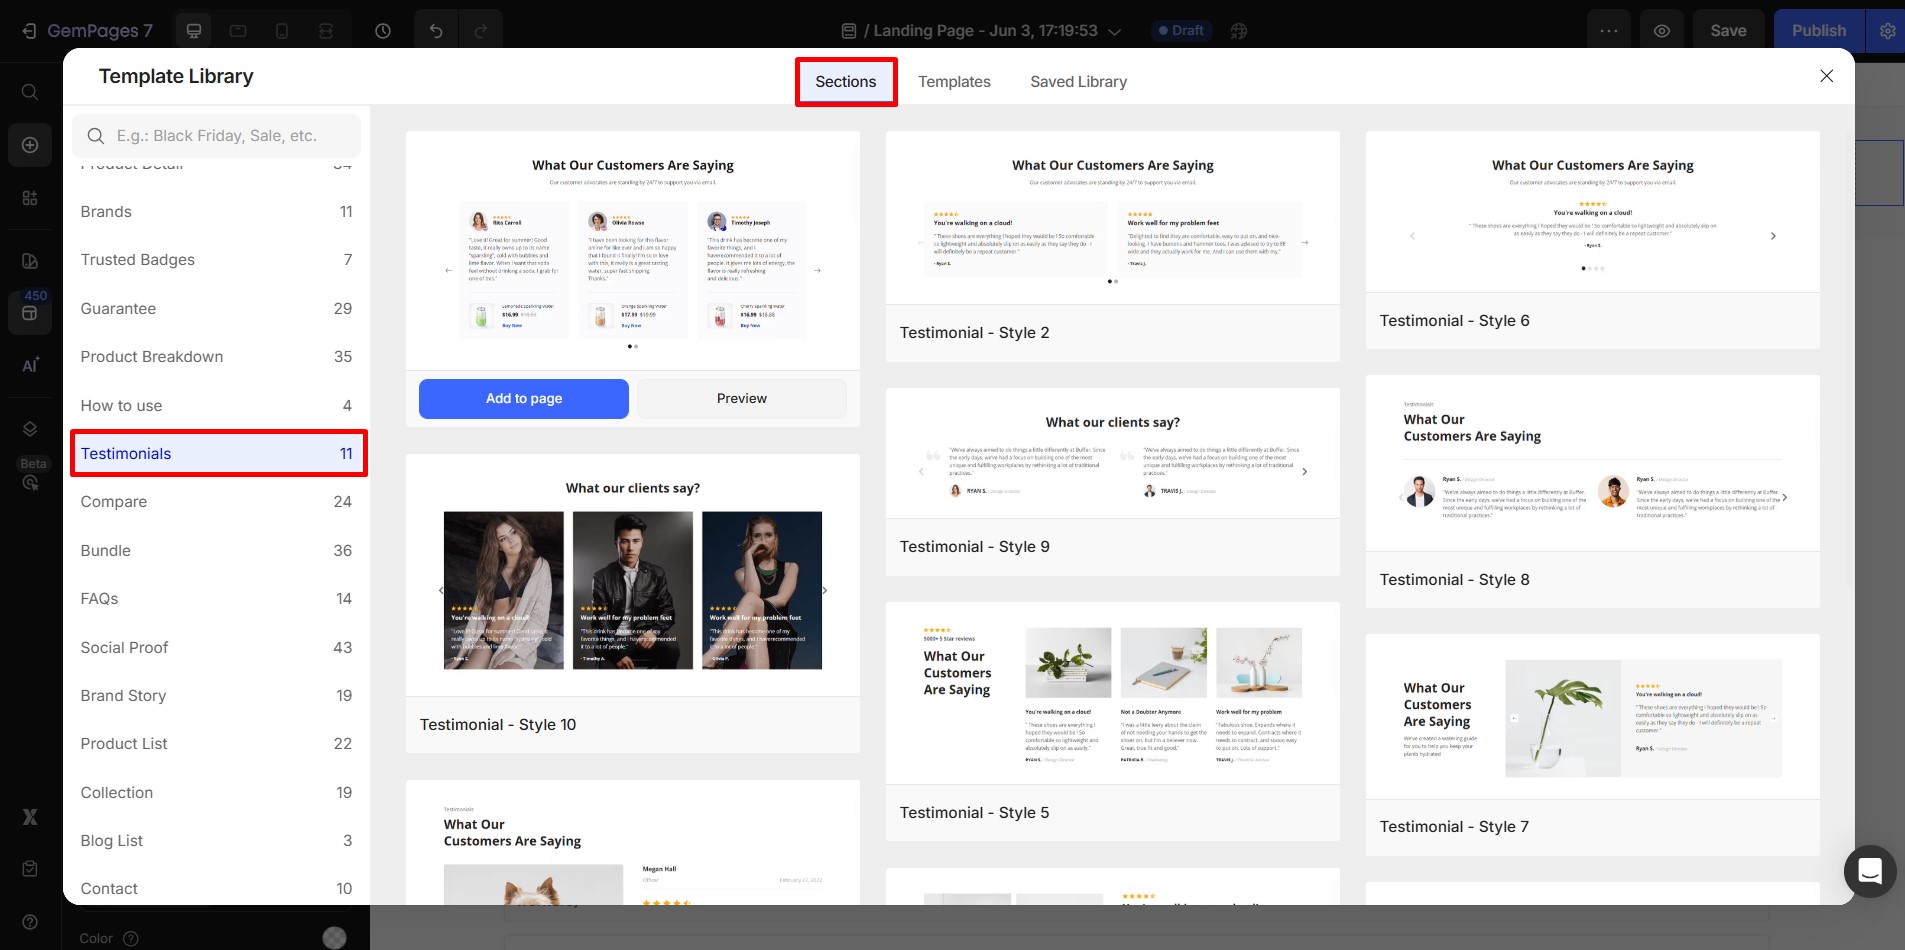Open the add elements panel with the plus icon
1905x950 pixels.
pos(30,144)
